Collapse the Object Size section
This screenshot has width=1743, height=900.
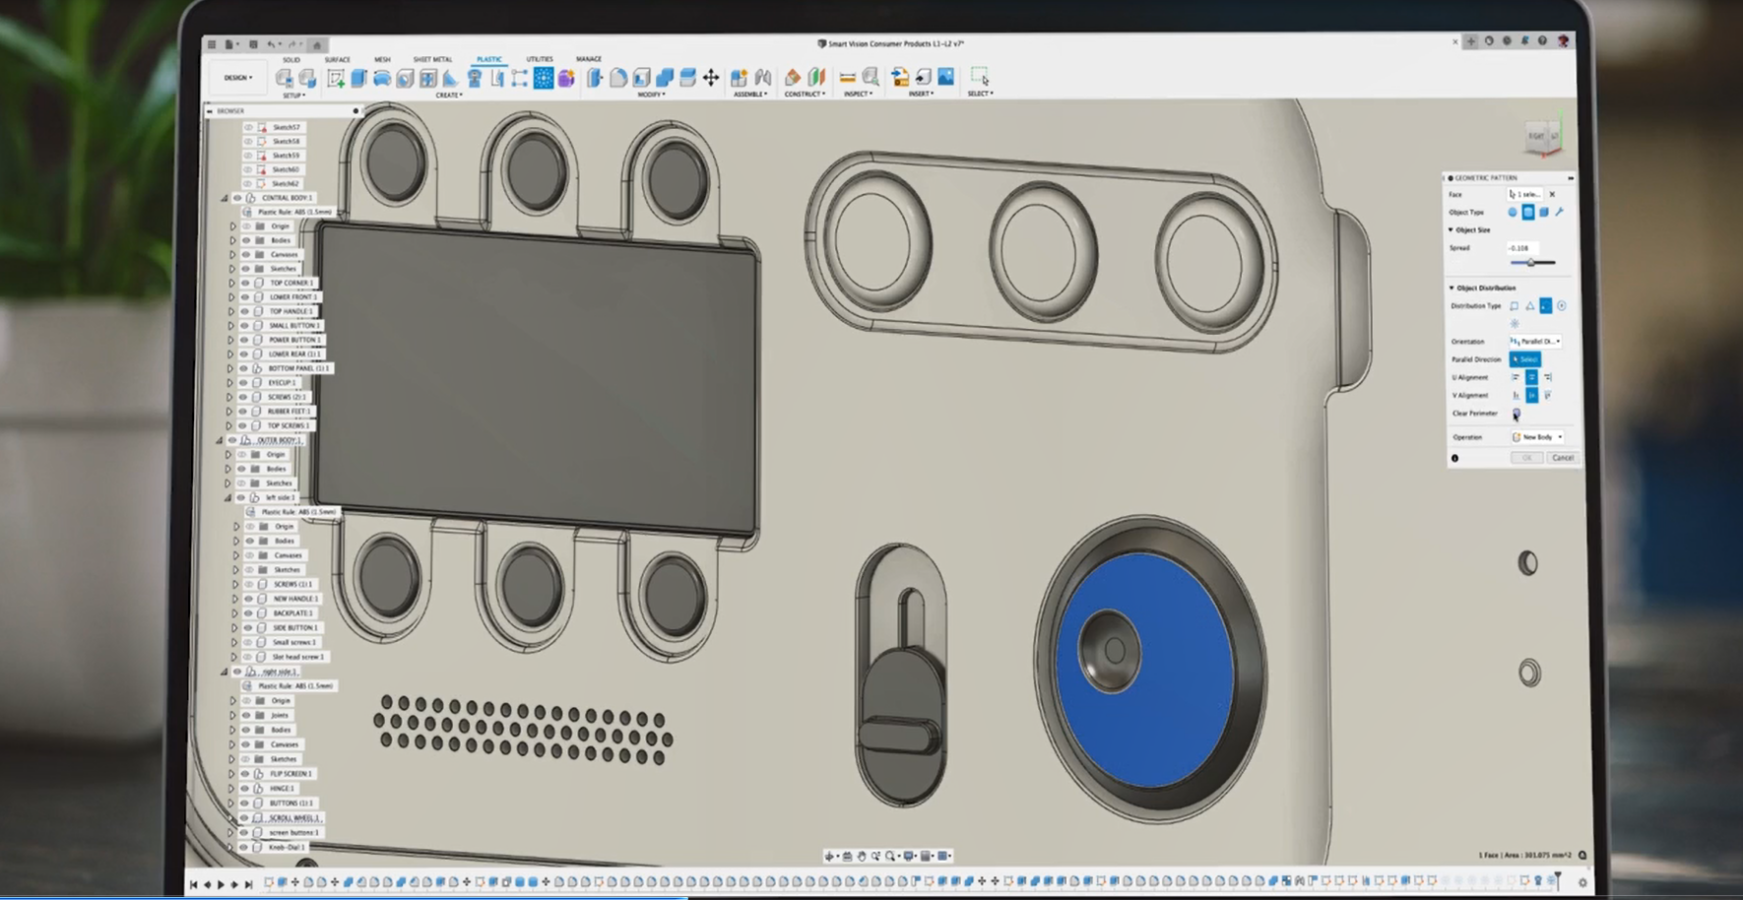(1451, 230)
